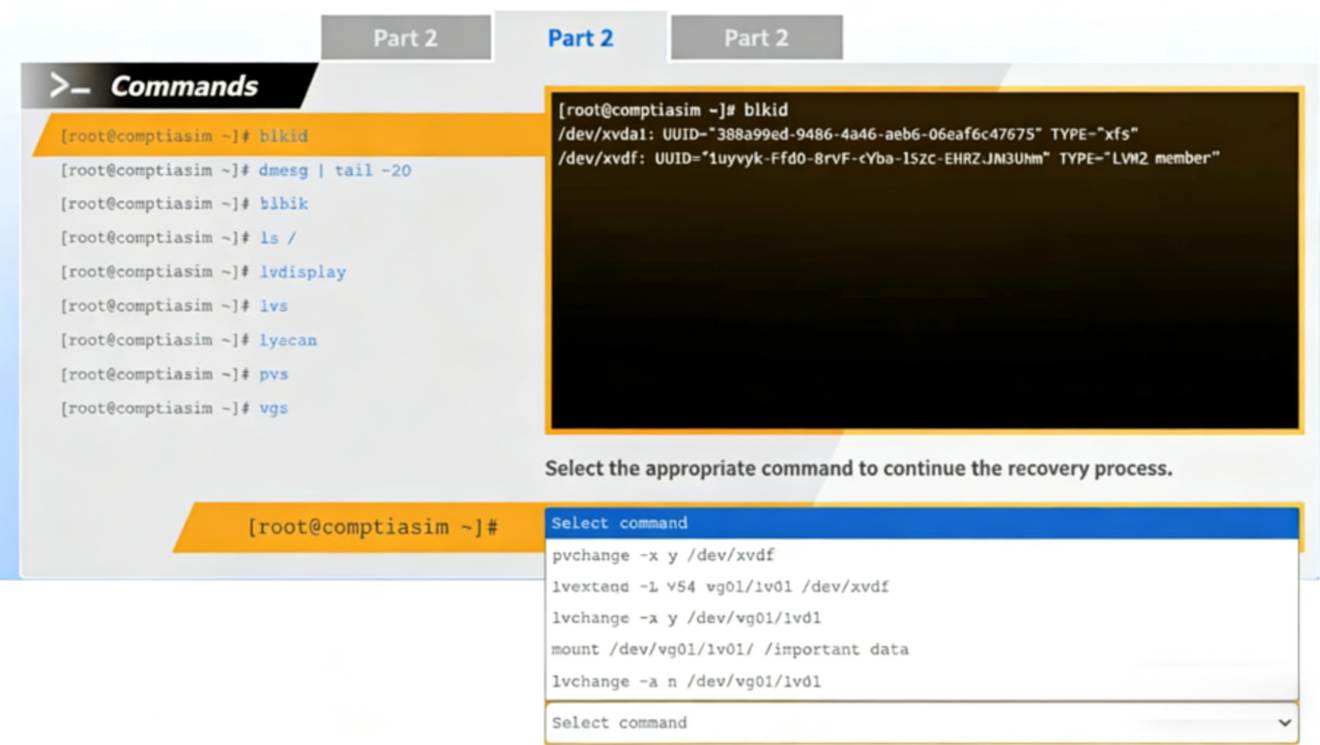Select the blkid command in the Commands list
Viewport: 1320px width, 745px height.
click(x=184, y=135)
